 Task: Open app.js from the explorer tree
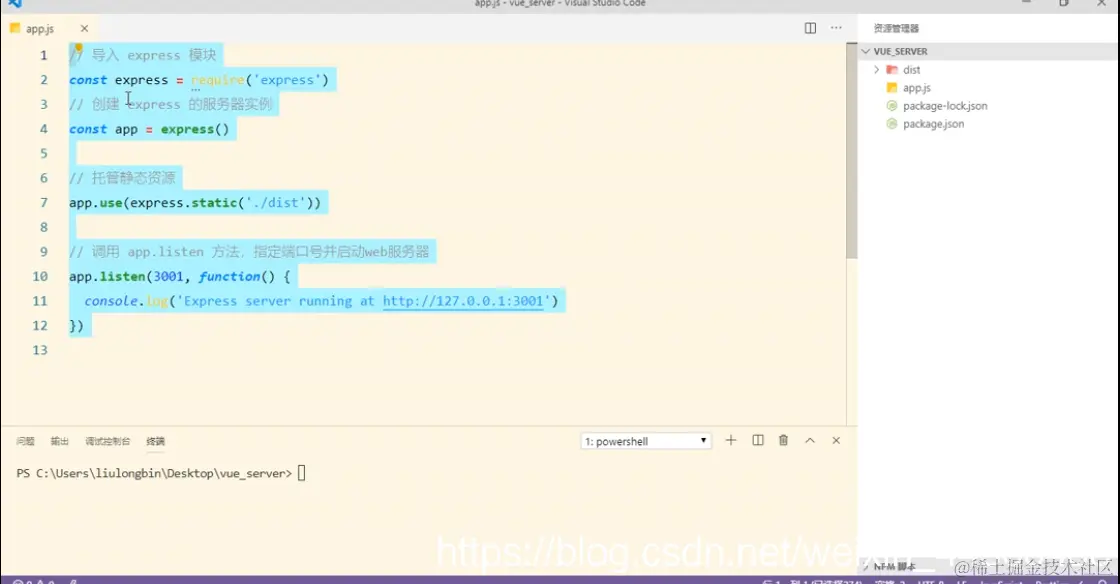916,88
